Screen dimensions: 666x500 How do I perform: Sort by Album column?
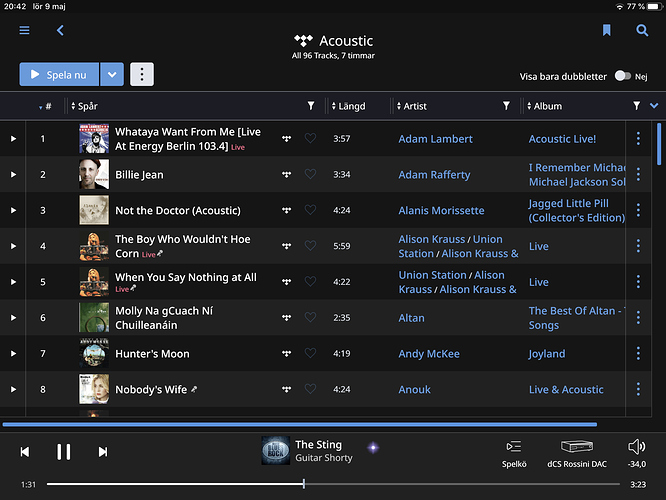point(545,106)
